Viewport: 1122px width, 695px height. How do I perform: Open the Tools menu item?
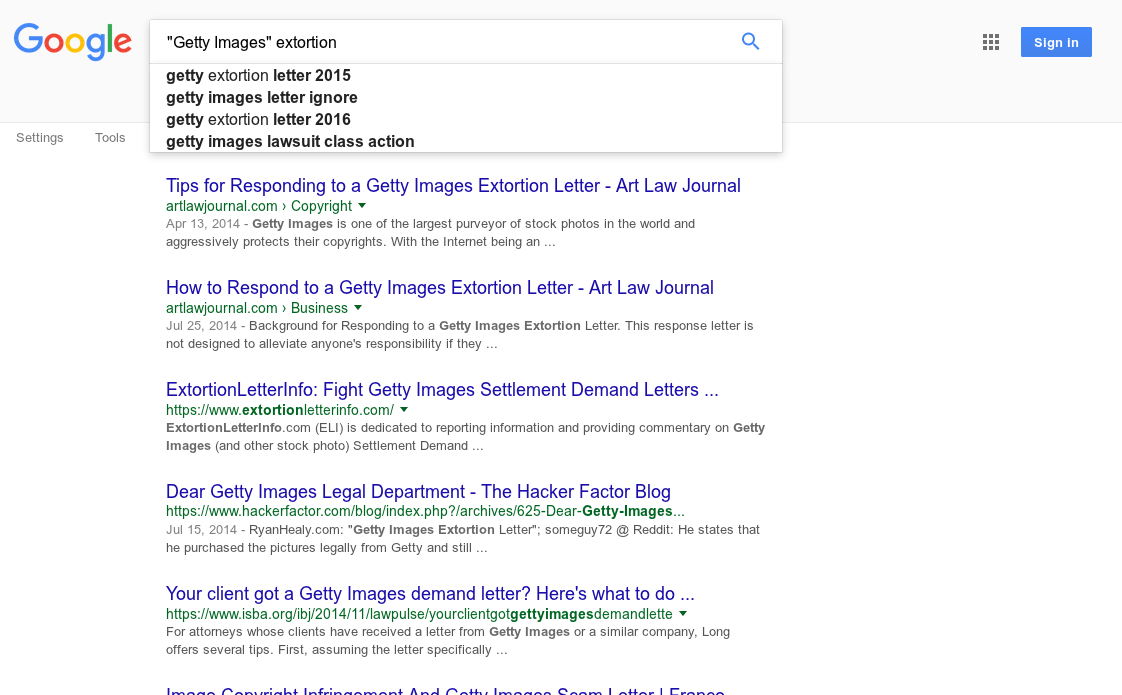pyautogui.click(x=110, y=138)
